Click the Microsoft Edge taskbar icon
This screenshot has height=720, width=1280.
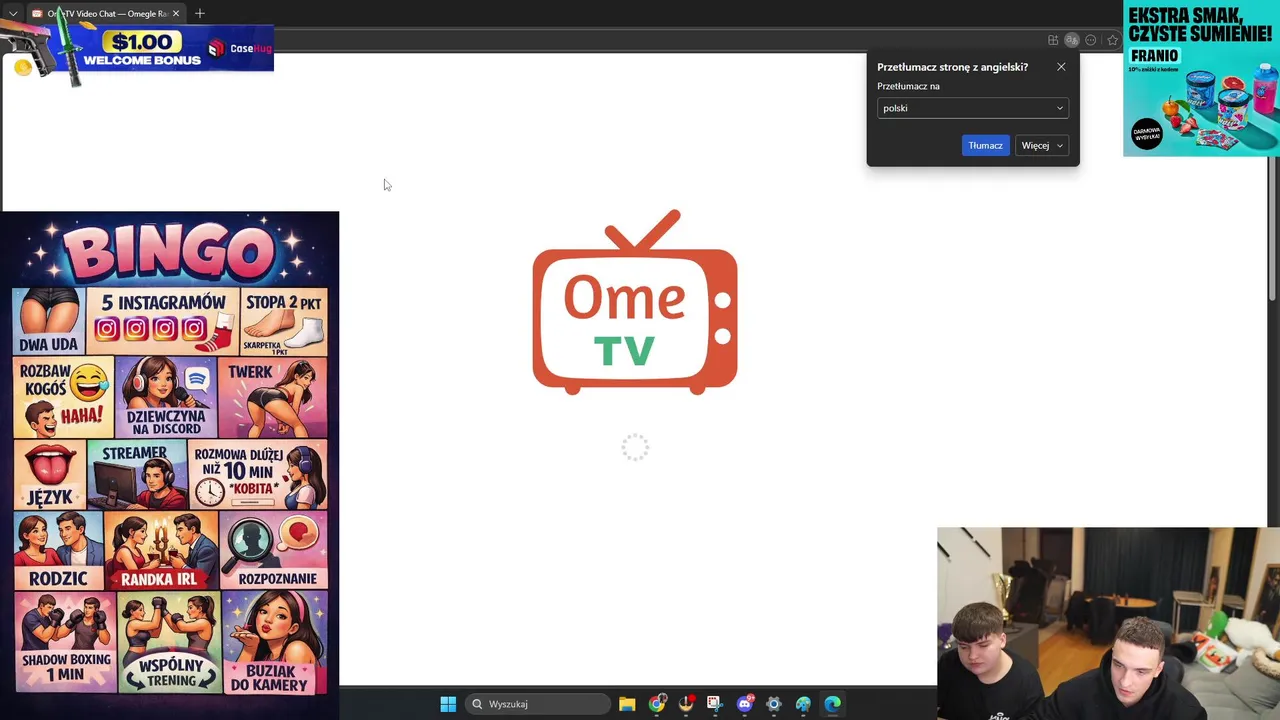tap(832, 704)
